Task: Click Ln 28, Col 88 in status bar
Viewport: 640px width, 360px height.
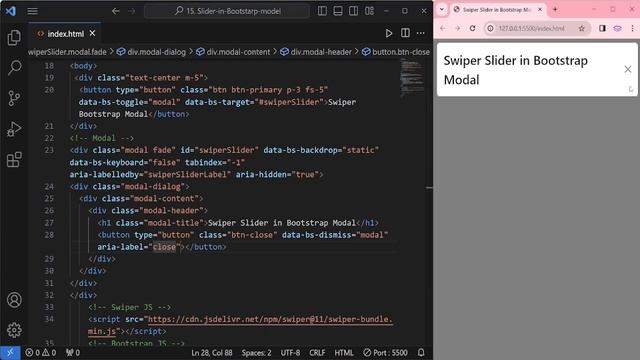Action: (x=212, y=353)
